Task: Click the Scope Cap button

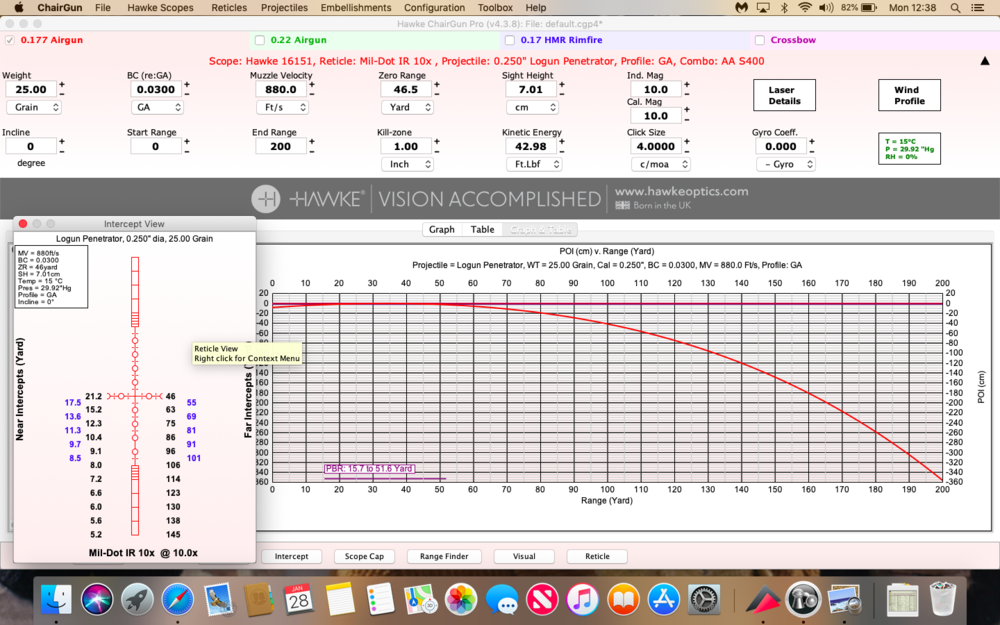Action: coord(364,556)
